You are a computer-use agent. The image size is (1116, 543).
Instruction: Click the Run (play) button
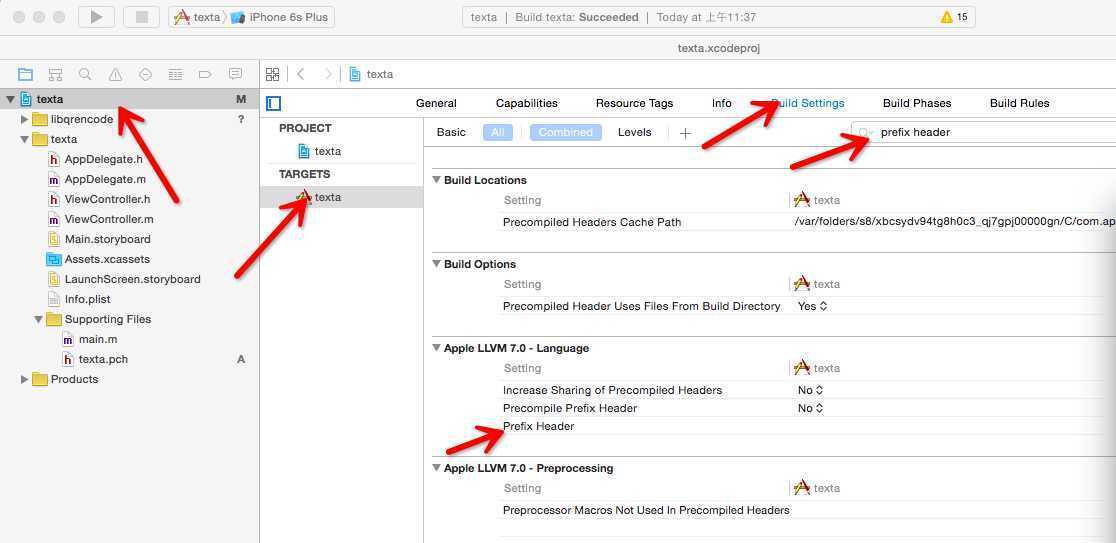[x=97, y=17]
